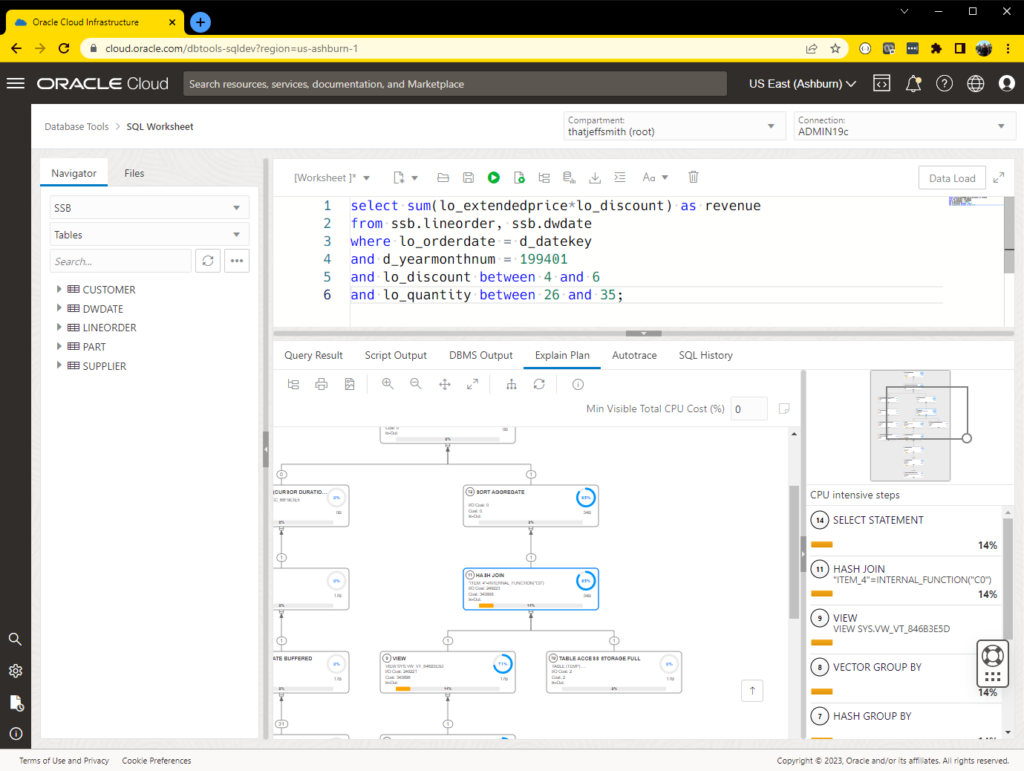
Task: Open the user profile avatar menu
Action: pyautogui.click(x=1007, y=84)
